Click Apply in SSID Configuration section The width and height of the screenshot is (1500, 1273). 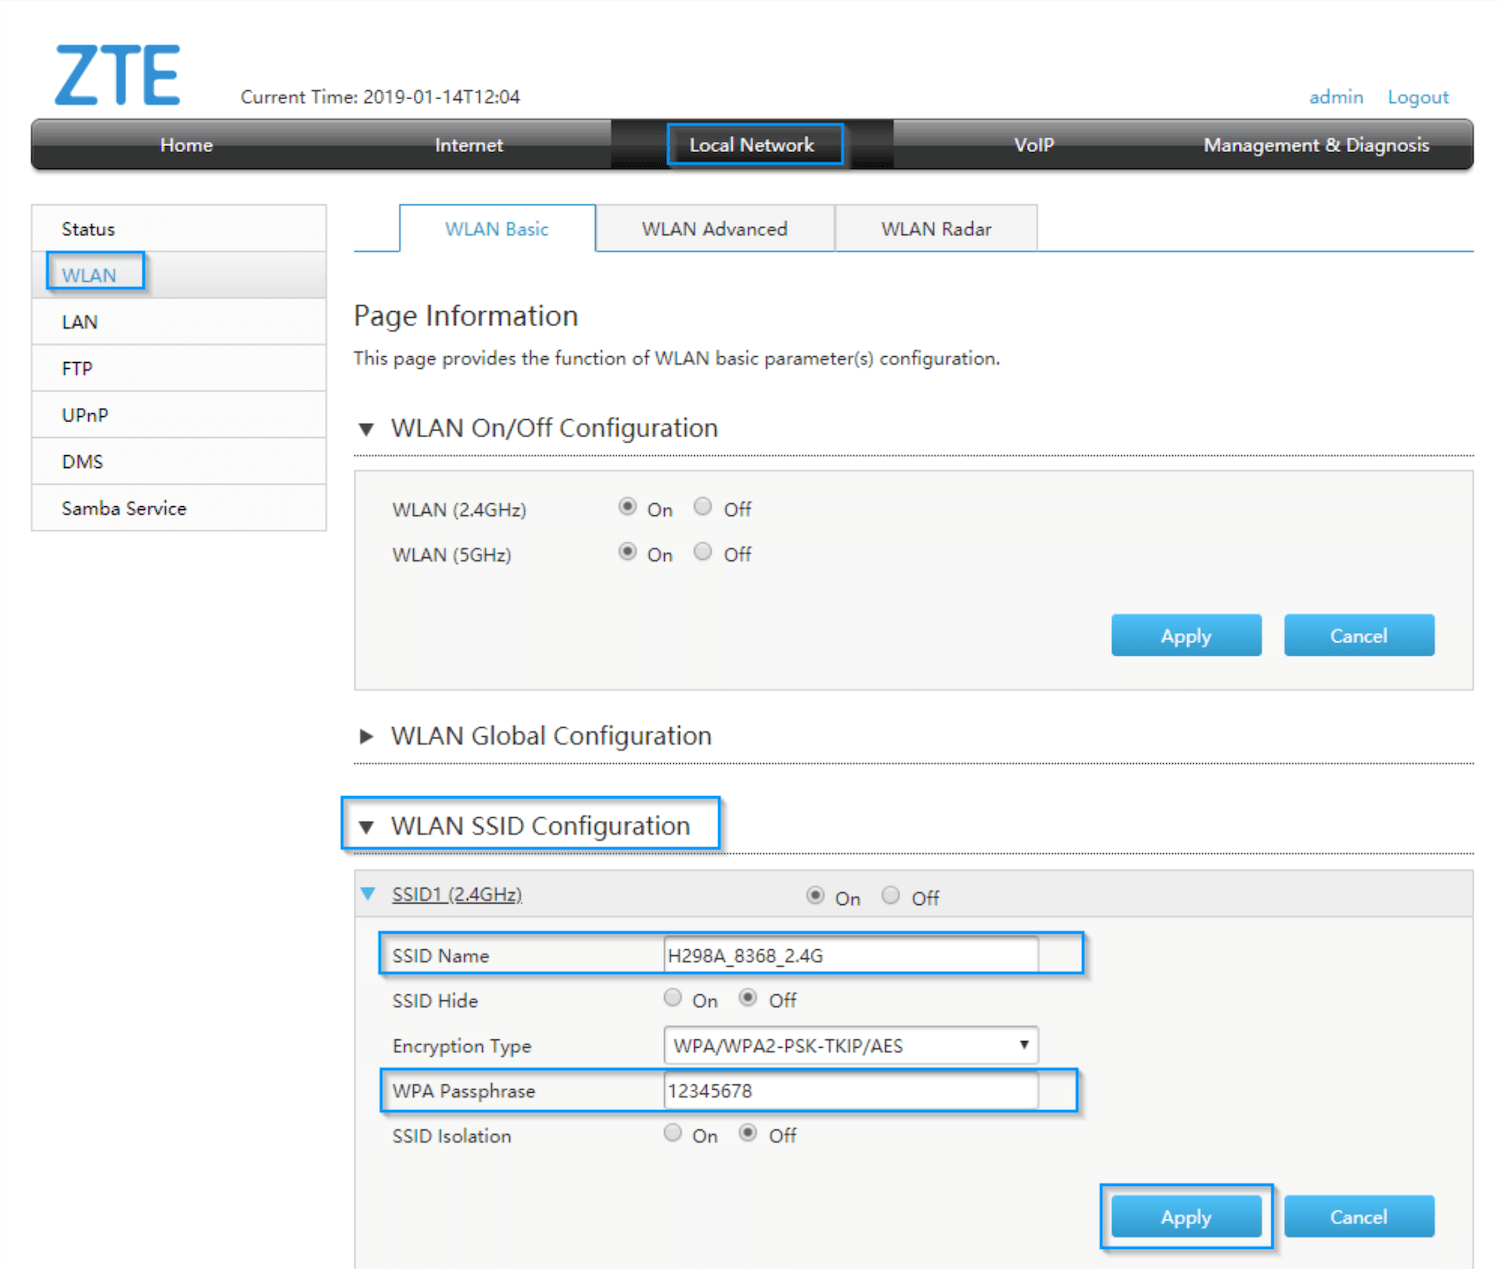tap(1186, 1217)
